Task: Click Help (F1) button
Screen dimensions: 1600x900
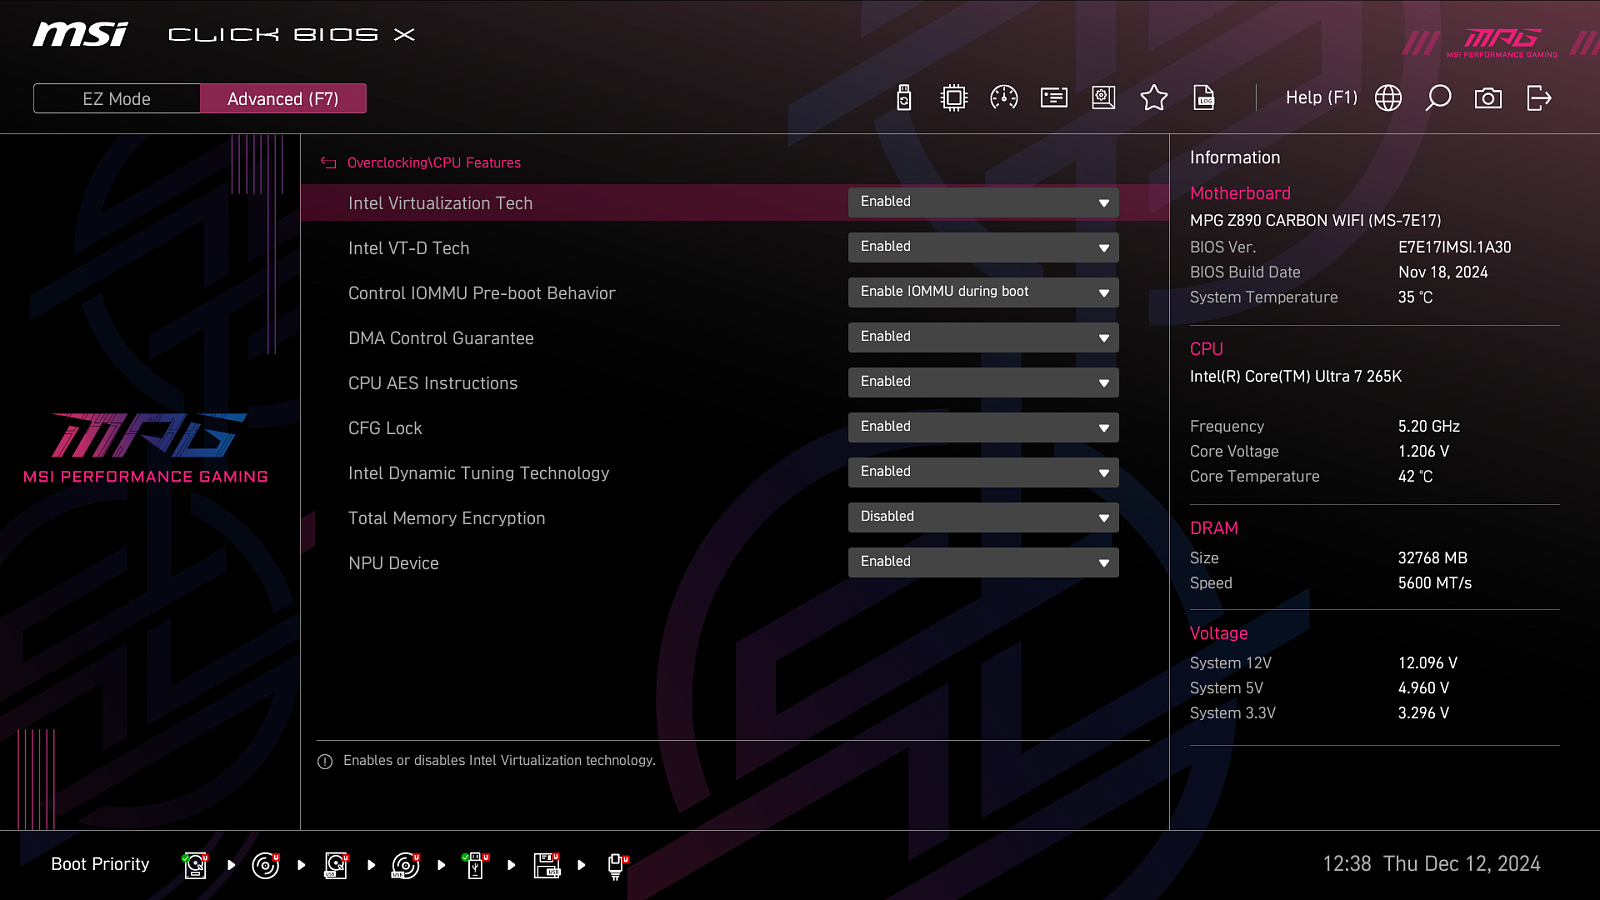Action: tap(1321, 98)
